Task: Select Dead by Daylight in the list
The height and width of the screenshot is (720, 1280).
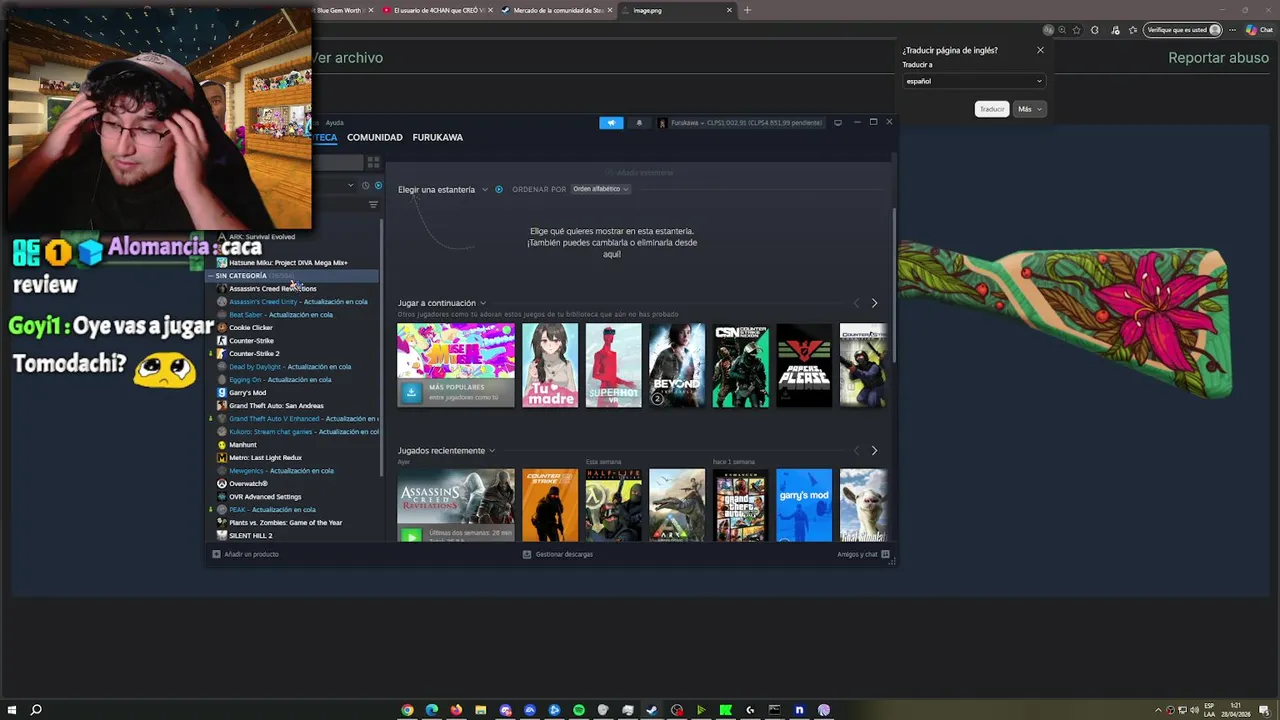Action: pyautogui.click(x=255, y=366)
